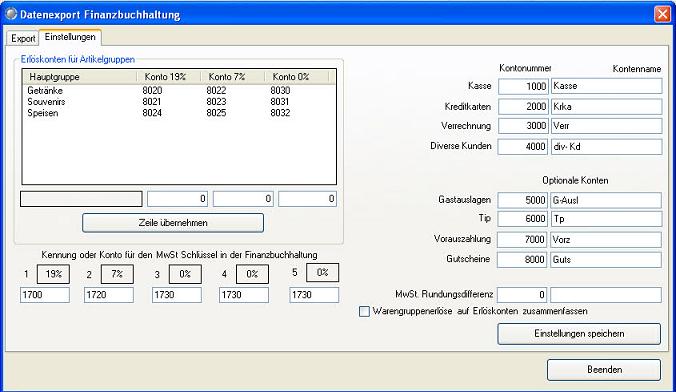
Task: Edit the 1730 field under MwSt key 5
Action: [314, 295]
